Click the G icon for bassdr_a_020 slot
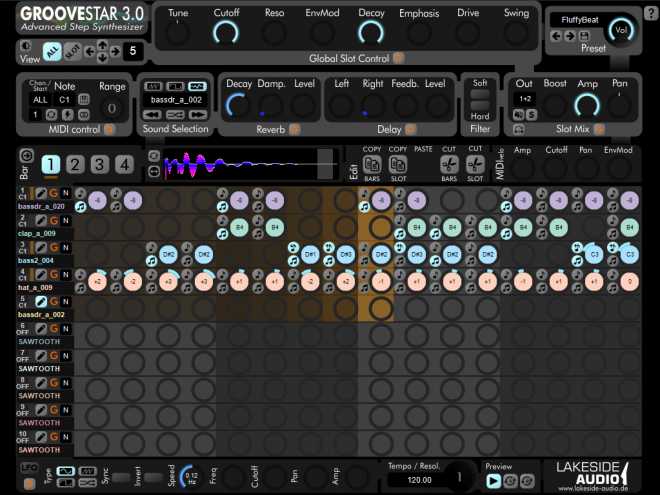Image resolution: width=660 pixels, height=495 pixels. click(x=53, y=193)
